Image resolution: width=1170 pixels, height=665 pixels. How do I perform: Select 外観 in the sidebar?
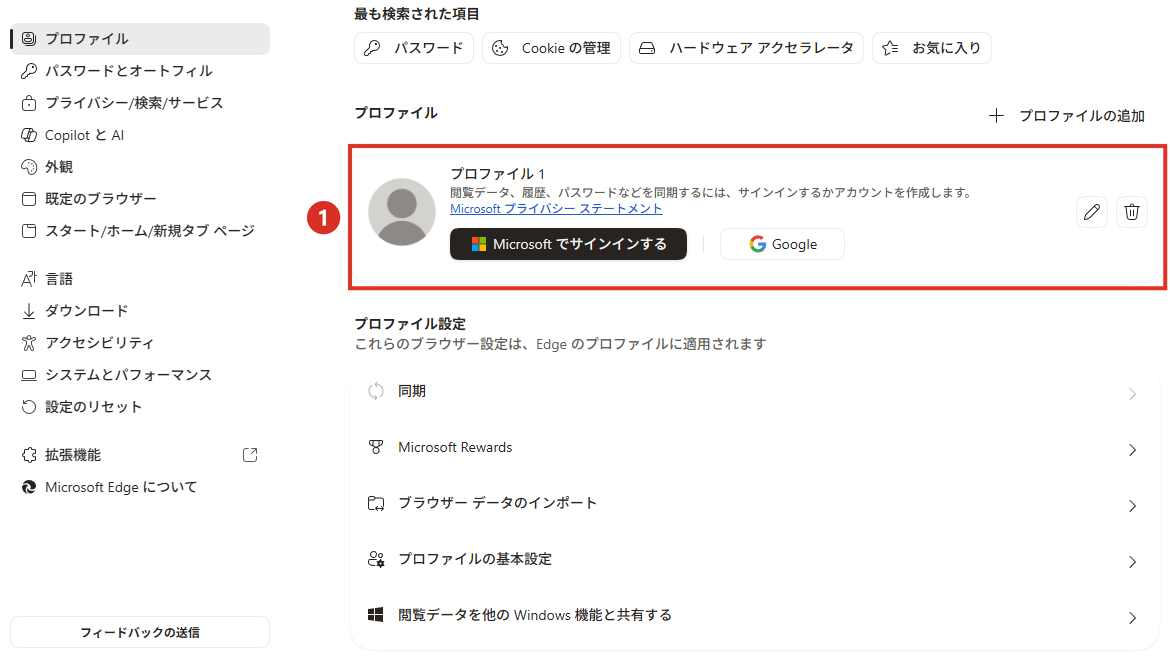tap(140, 167)
